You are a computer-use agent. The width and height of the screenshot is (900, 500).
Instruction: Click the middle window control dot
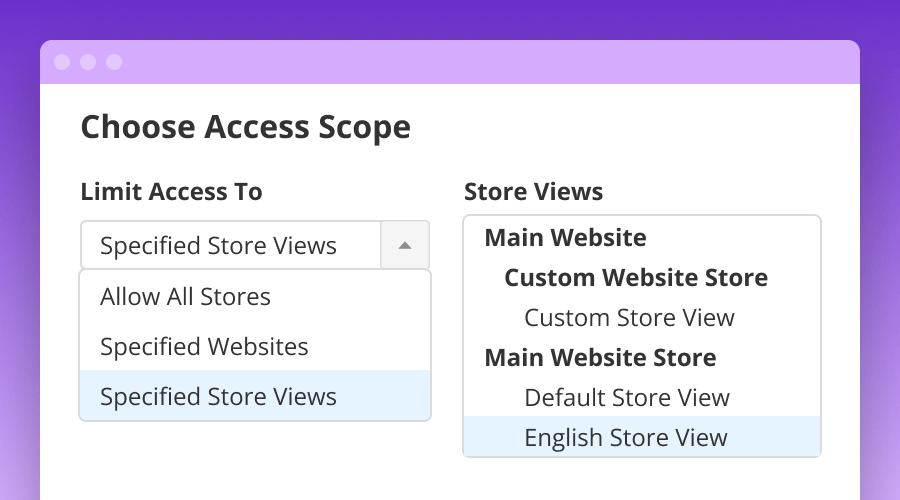(x=88, y=62)
